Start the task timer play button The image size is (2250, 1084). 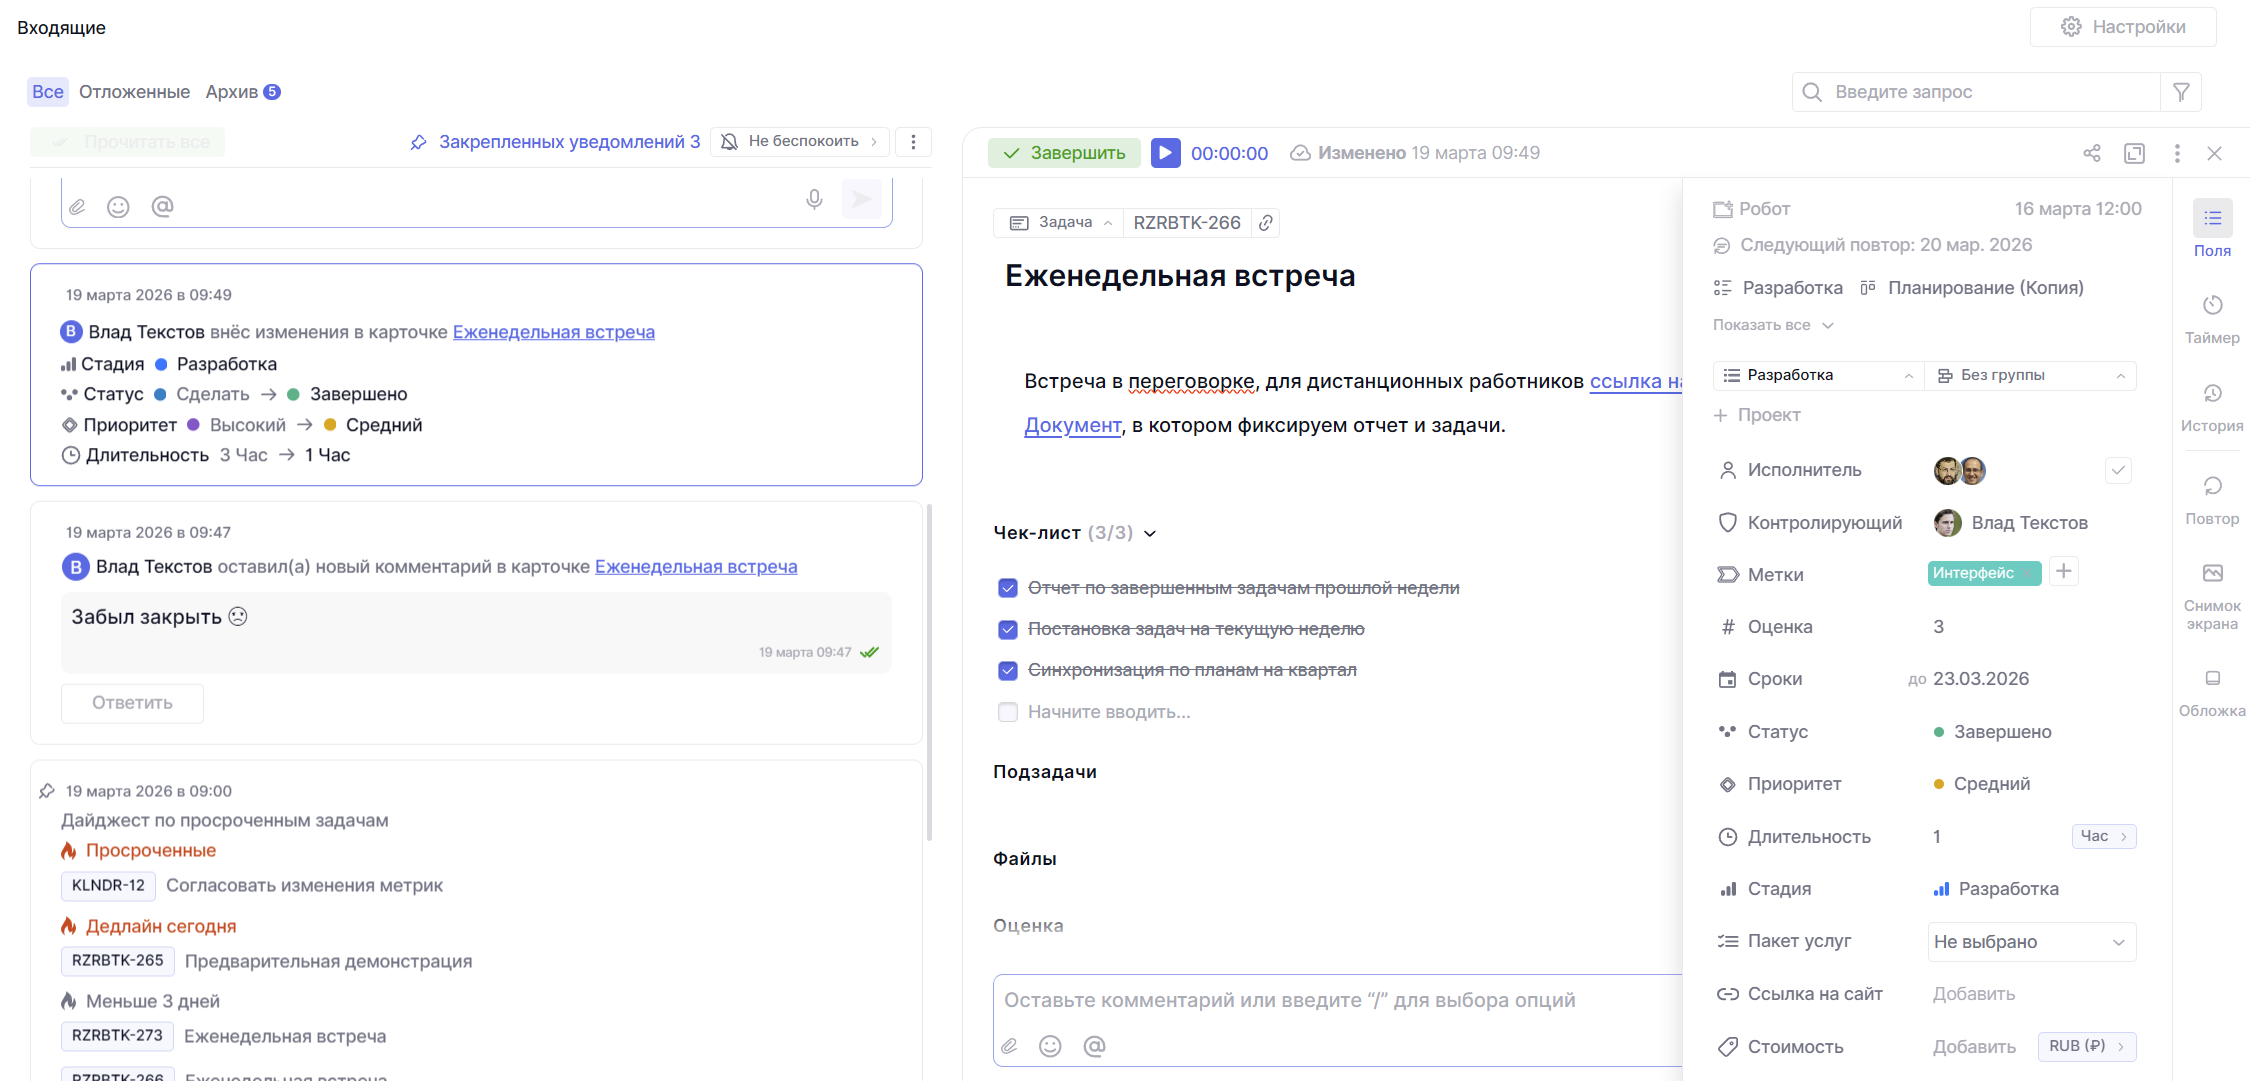1165,153
